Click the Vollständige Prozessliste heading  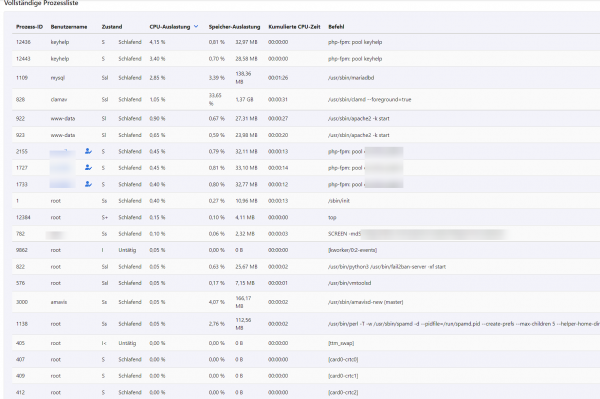click(x=41, y=3)
